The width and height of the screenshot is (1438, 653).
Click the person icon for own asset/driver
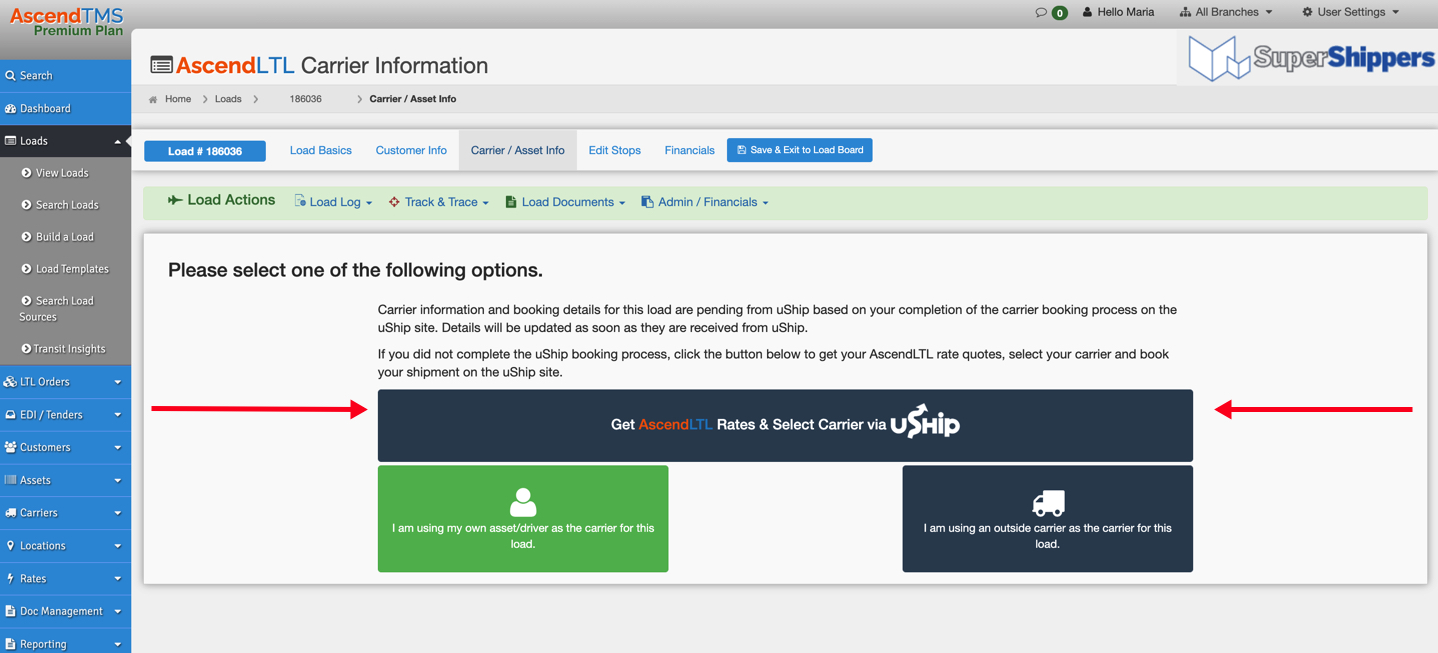[x=522, y=501]
